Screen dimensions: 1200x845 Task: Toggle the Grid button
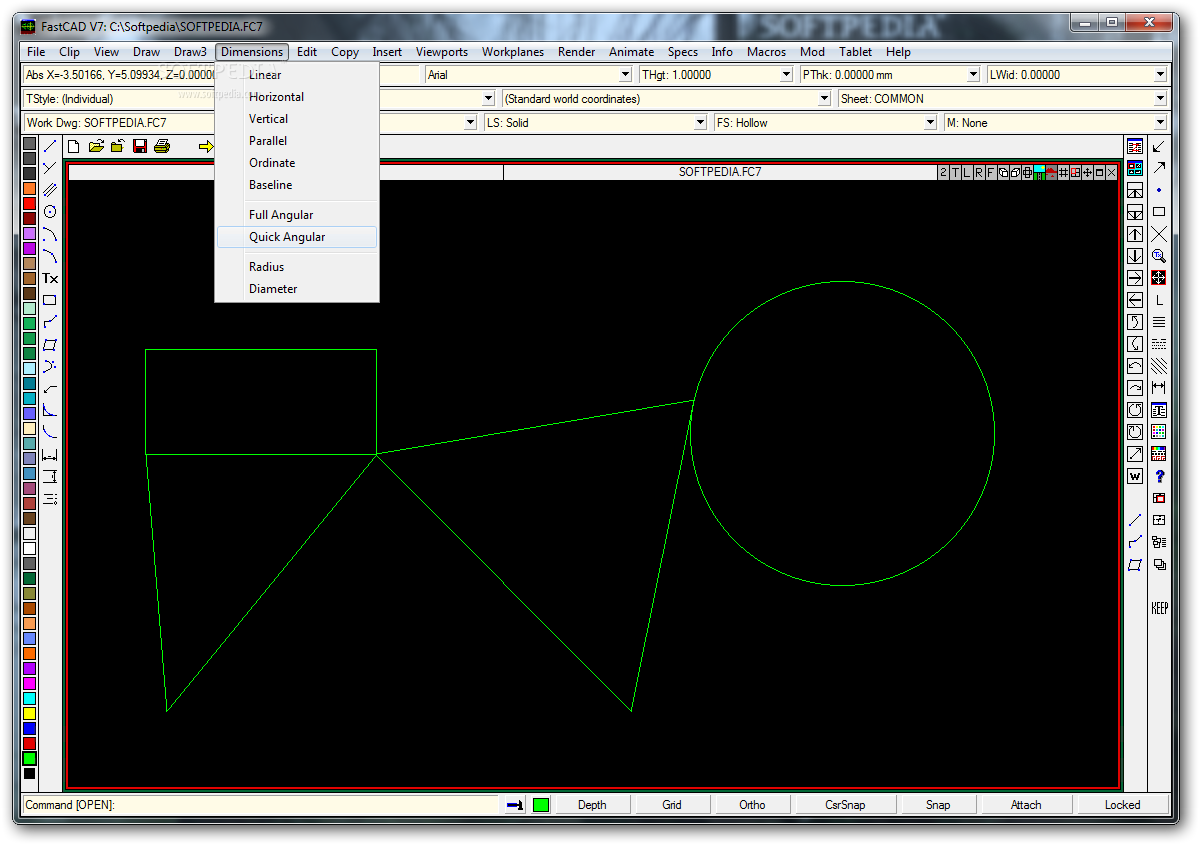[x=672, y=805]
